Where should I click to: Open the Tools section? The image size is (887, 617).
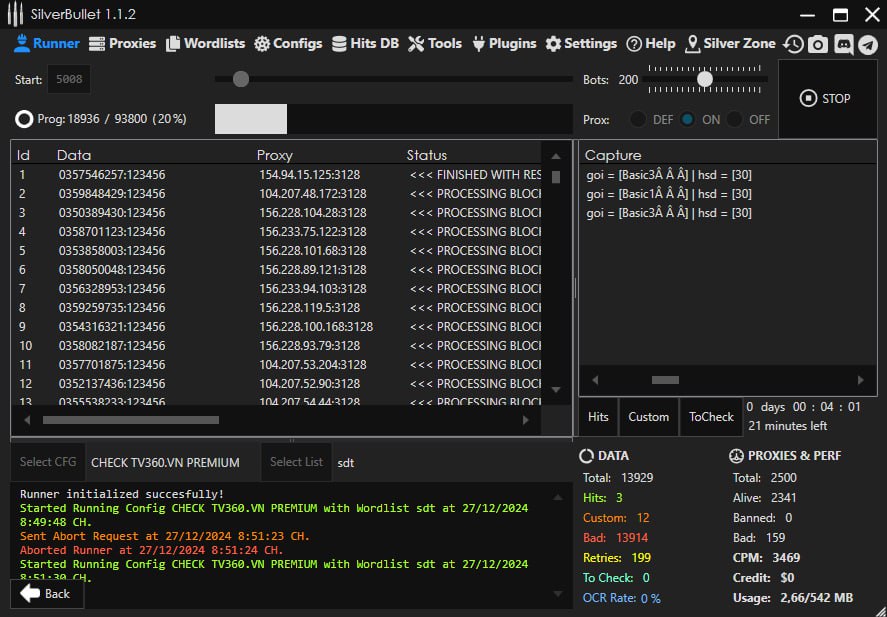click(435, 43)
